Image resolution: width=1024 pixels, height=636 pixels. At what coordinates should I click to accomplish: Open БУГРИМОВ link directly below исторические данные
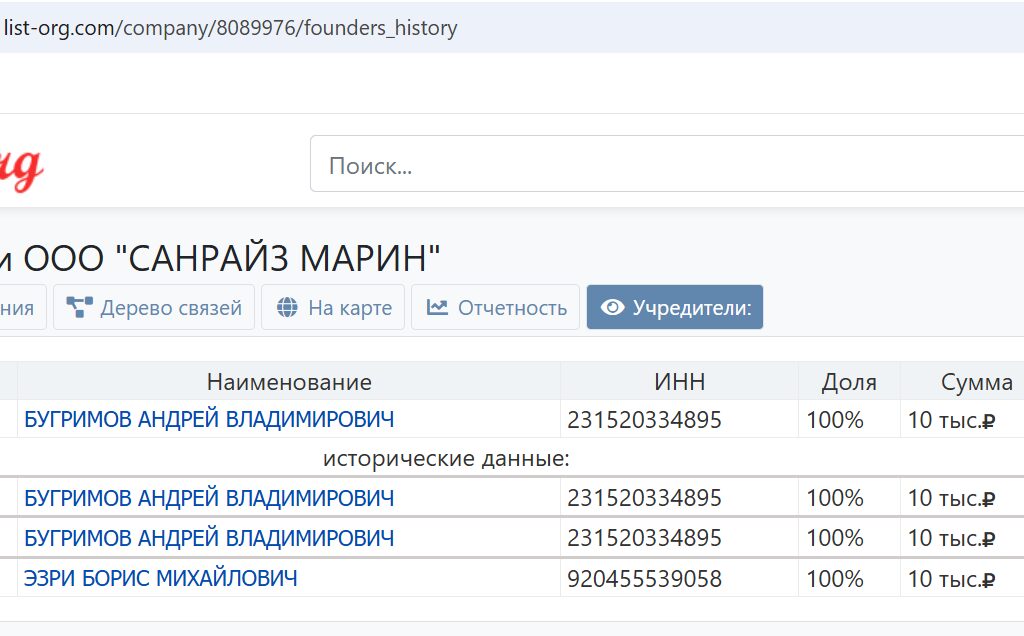click(209, 498)
